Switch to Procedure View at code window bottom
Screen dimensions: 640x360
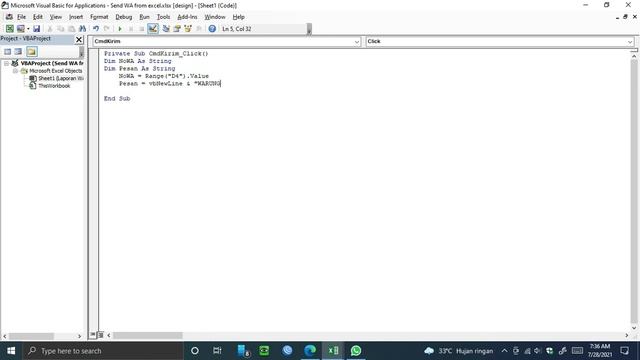(x=93, y=335)
